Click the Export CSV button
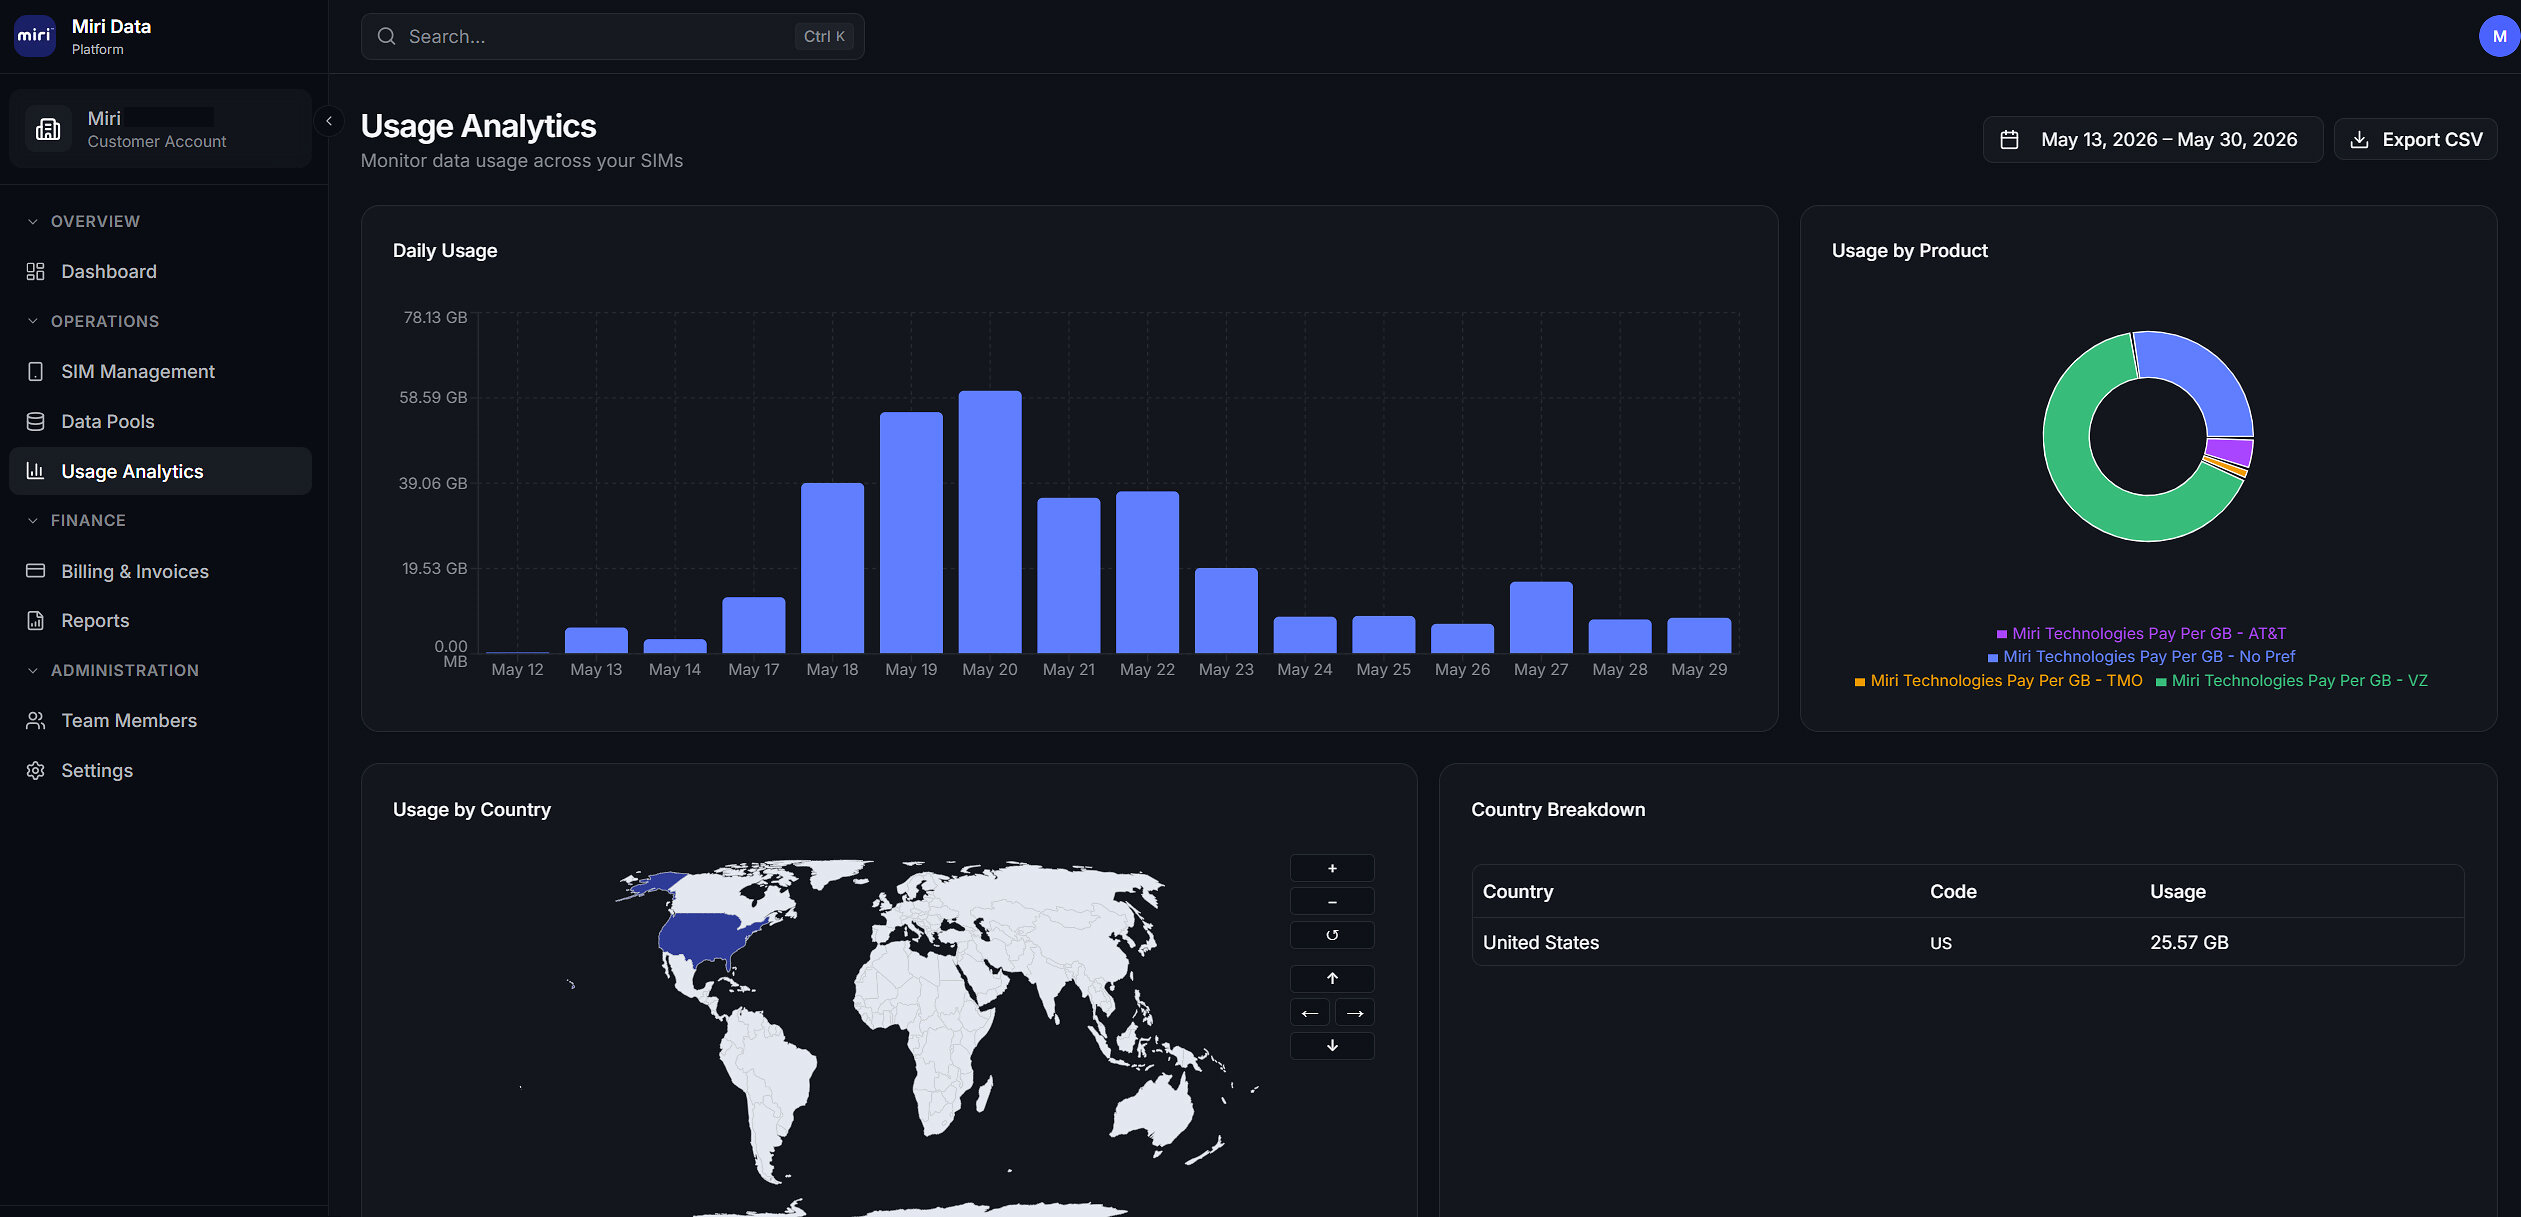The height and width of the screenshot is (1217, 2521). coord(2415,139)
